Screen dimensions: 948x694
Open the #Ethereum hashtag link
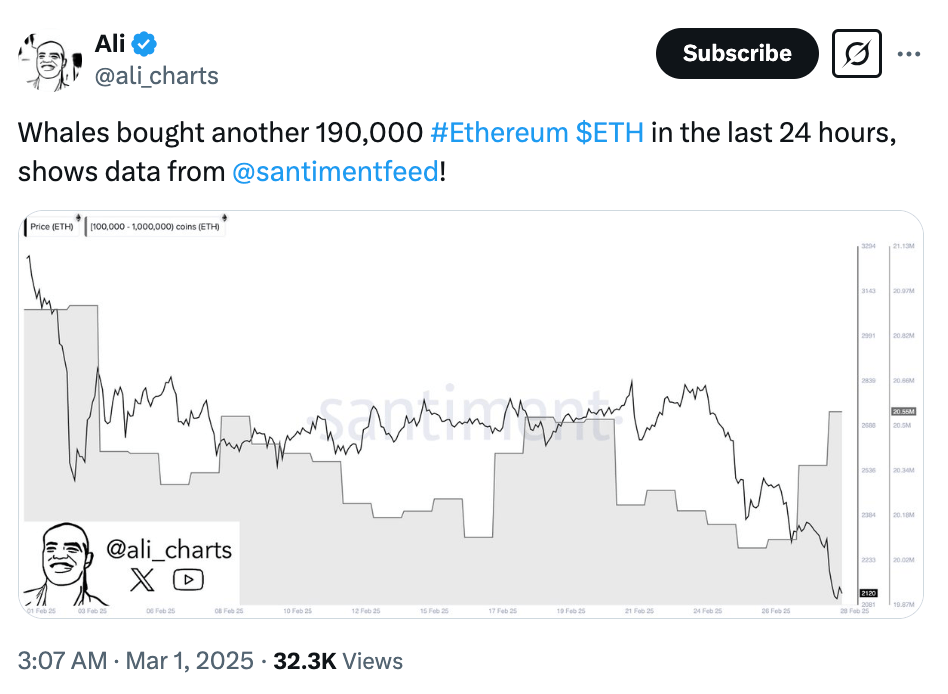(x=501, y=132)
